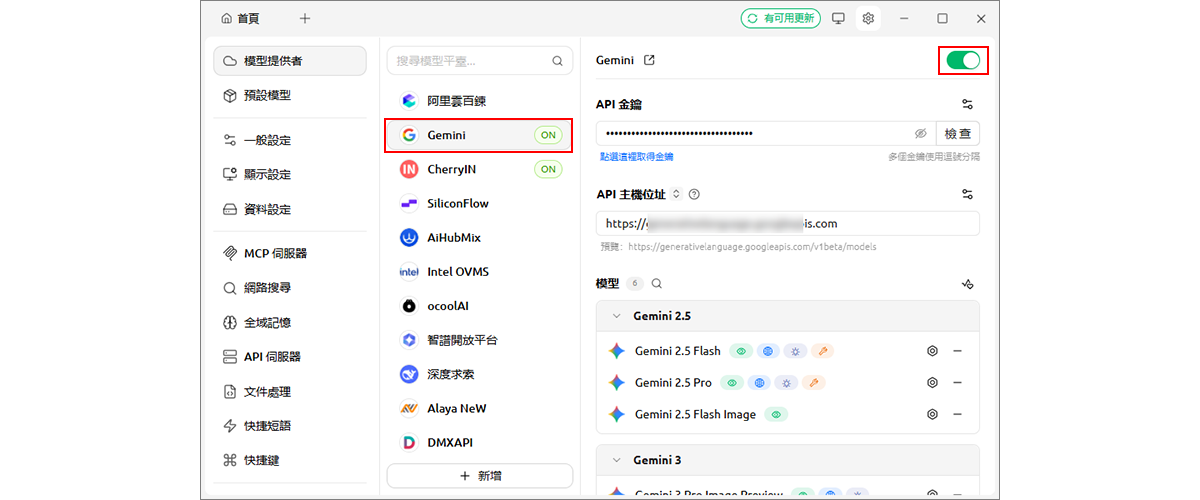The width and height of the screenshot is (1200, 500).
Task: Click web search tag on Gemini 2.5 Pro
Action: (x=760, y=382)
